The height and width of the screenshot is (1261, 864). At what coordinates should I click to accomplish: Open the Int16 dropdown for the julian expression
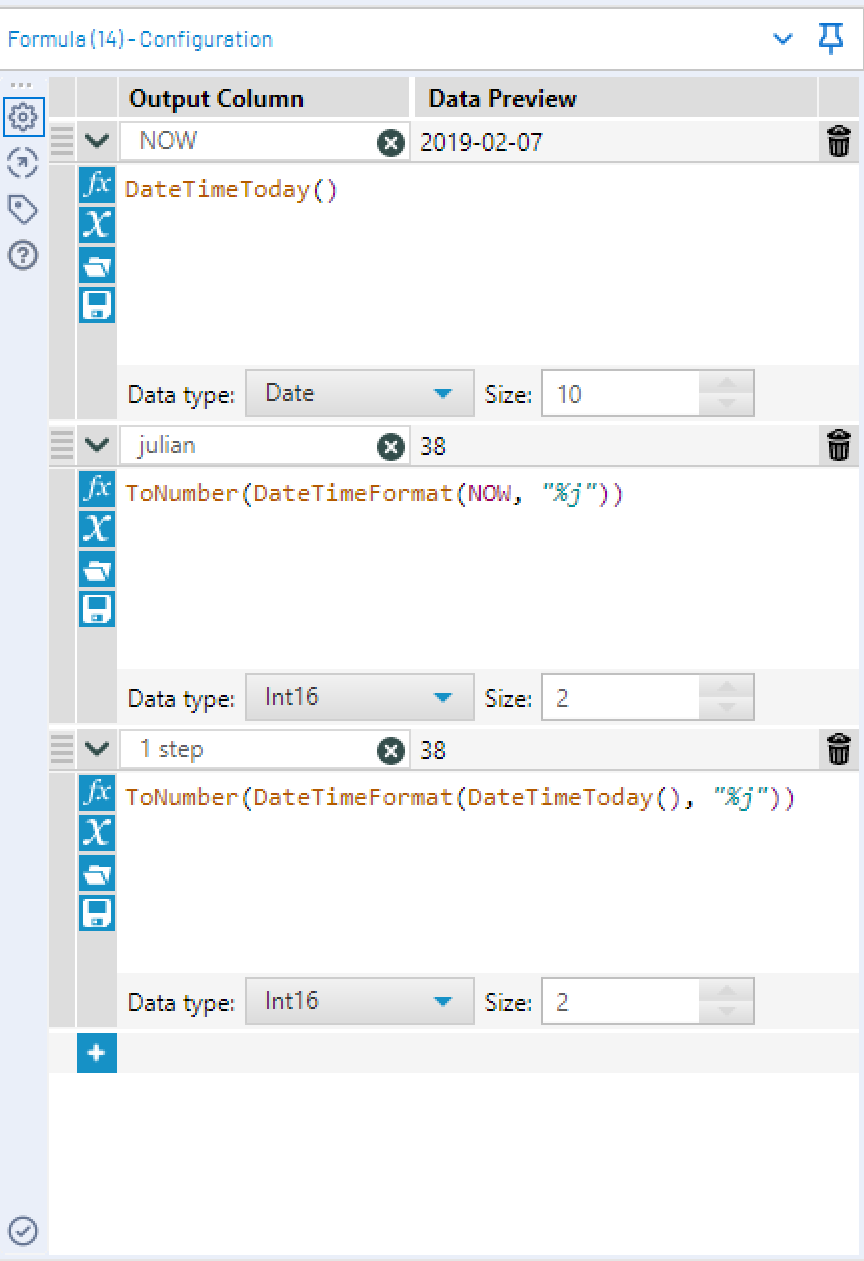coord(359,697)
